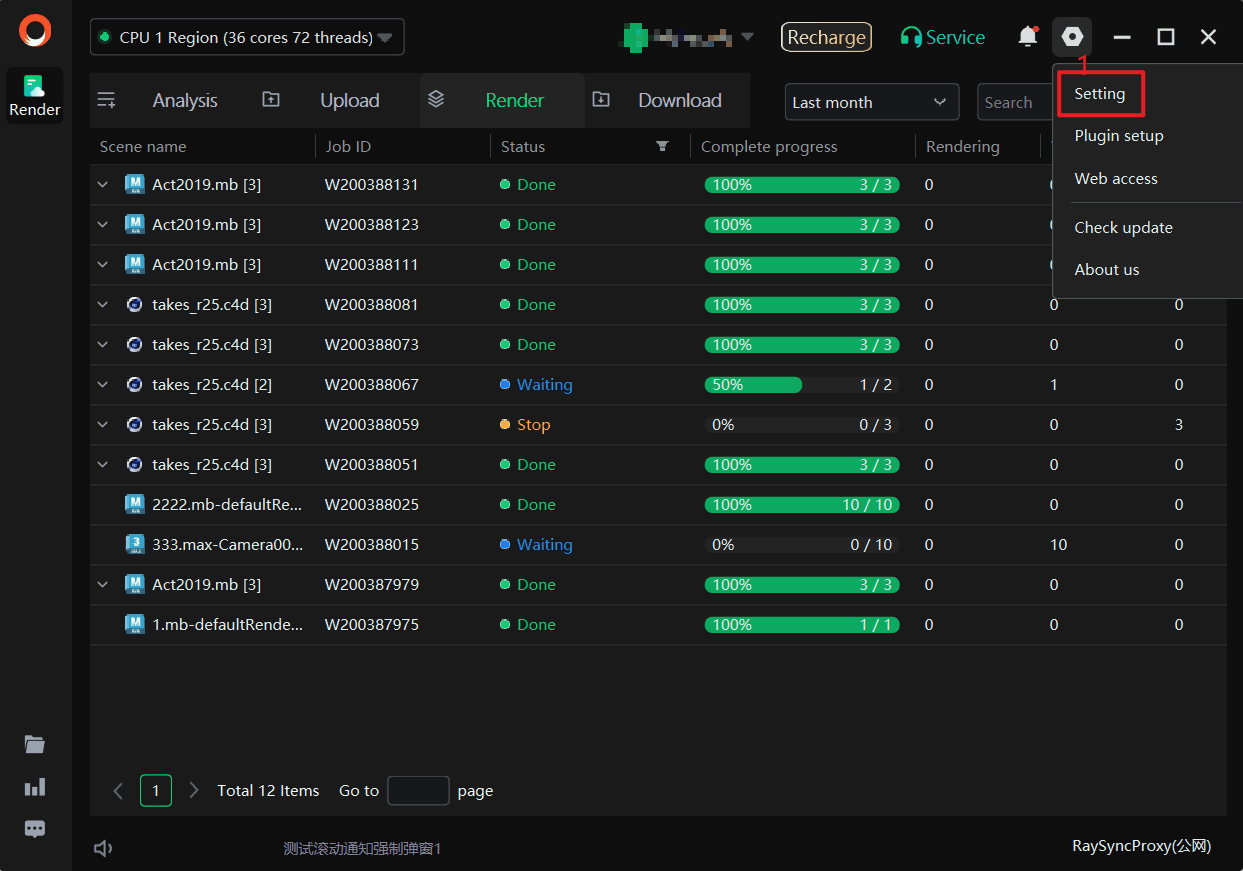Open the chat message icon in sidebar
This screenshot has width=1243, height=871.
pos(35,829)
